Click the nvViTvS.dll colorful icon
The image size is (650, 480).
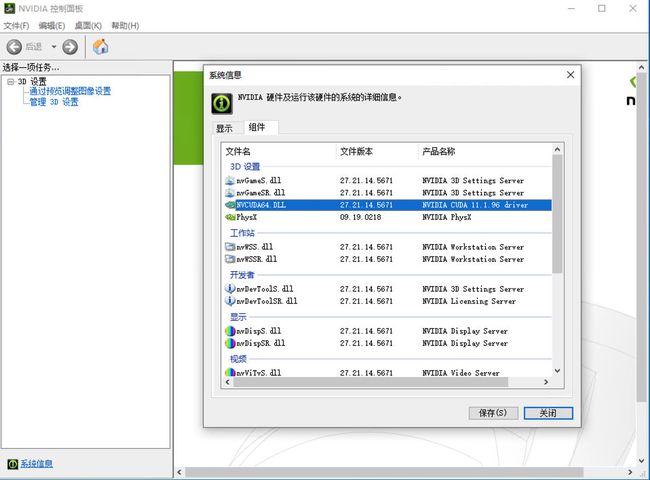tap(230, 372)
